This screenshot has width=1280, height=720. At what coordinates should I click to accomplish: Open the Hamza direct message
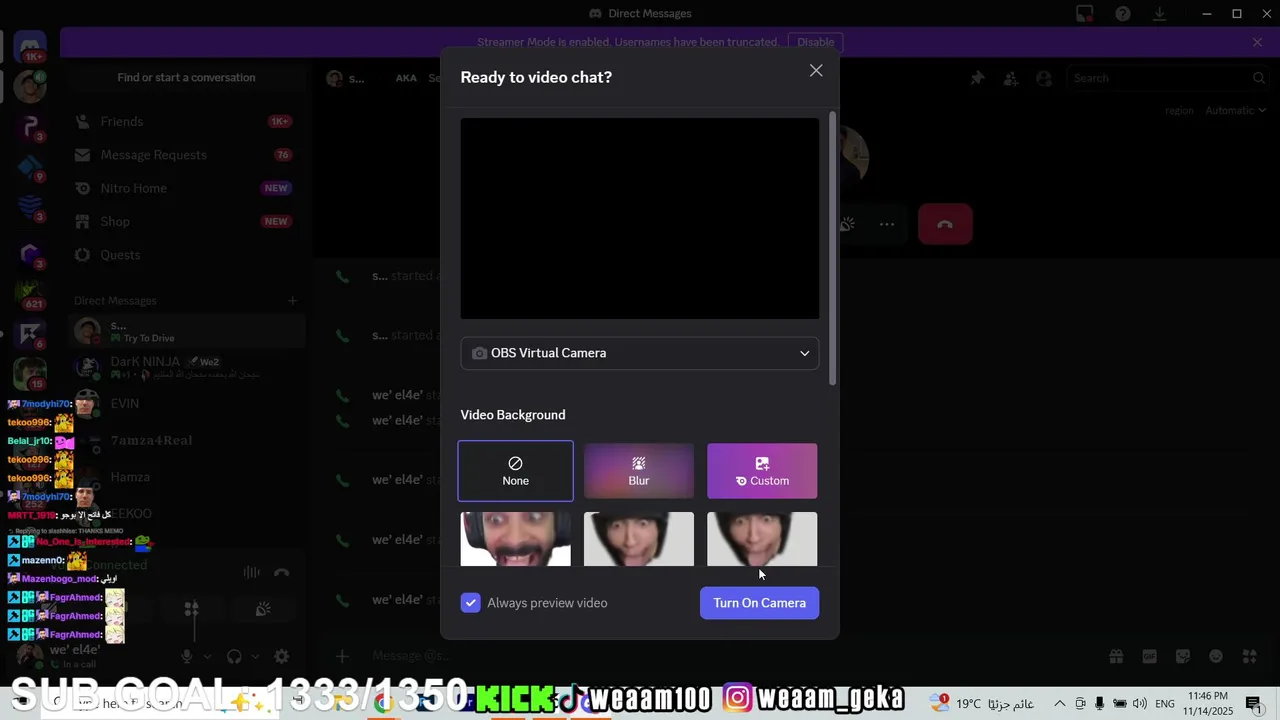point(186,477)
